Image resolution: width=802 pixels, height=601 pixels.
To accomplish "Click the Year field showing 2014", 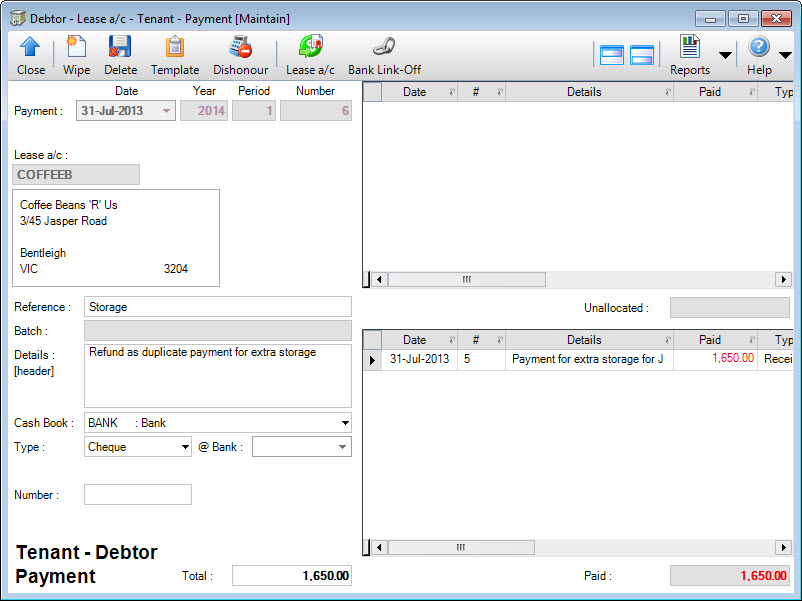I will pyautogui.click(x=204, y=111).
